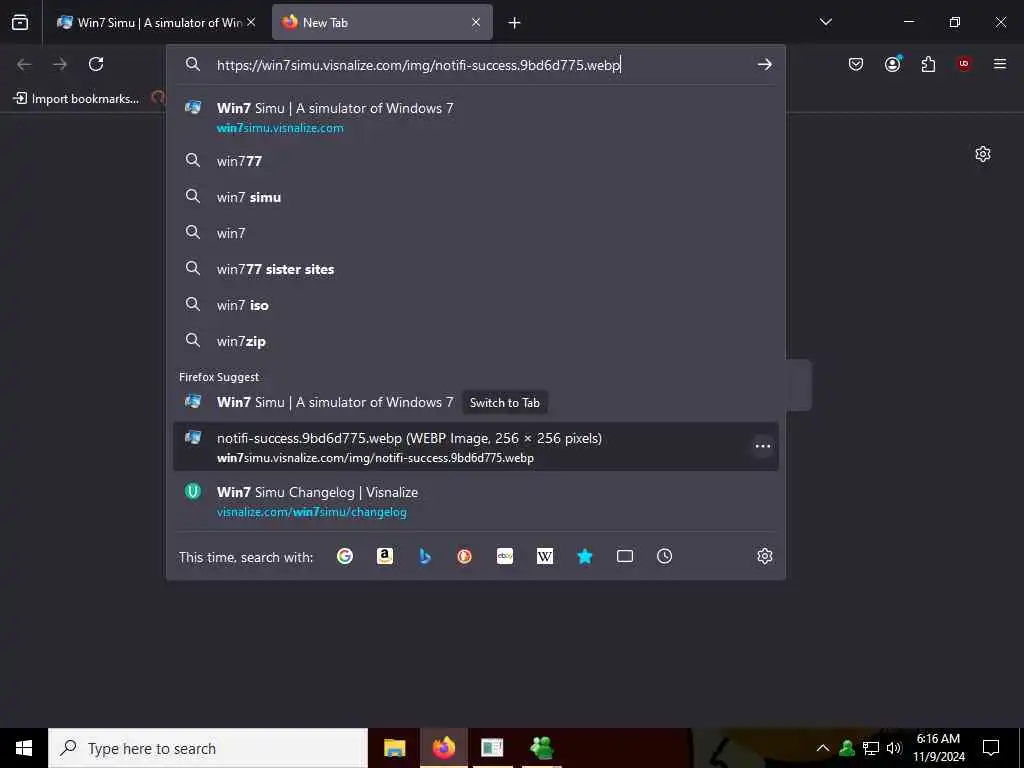1024x768 pixels.
Task: Show hidden tray icons chevron
Action: (x=823, y=748)
